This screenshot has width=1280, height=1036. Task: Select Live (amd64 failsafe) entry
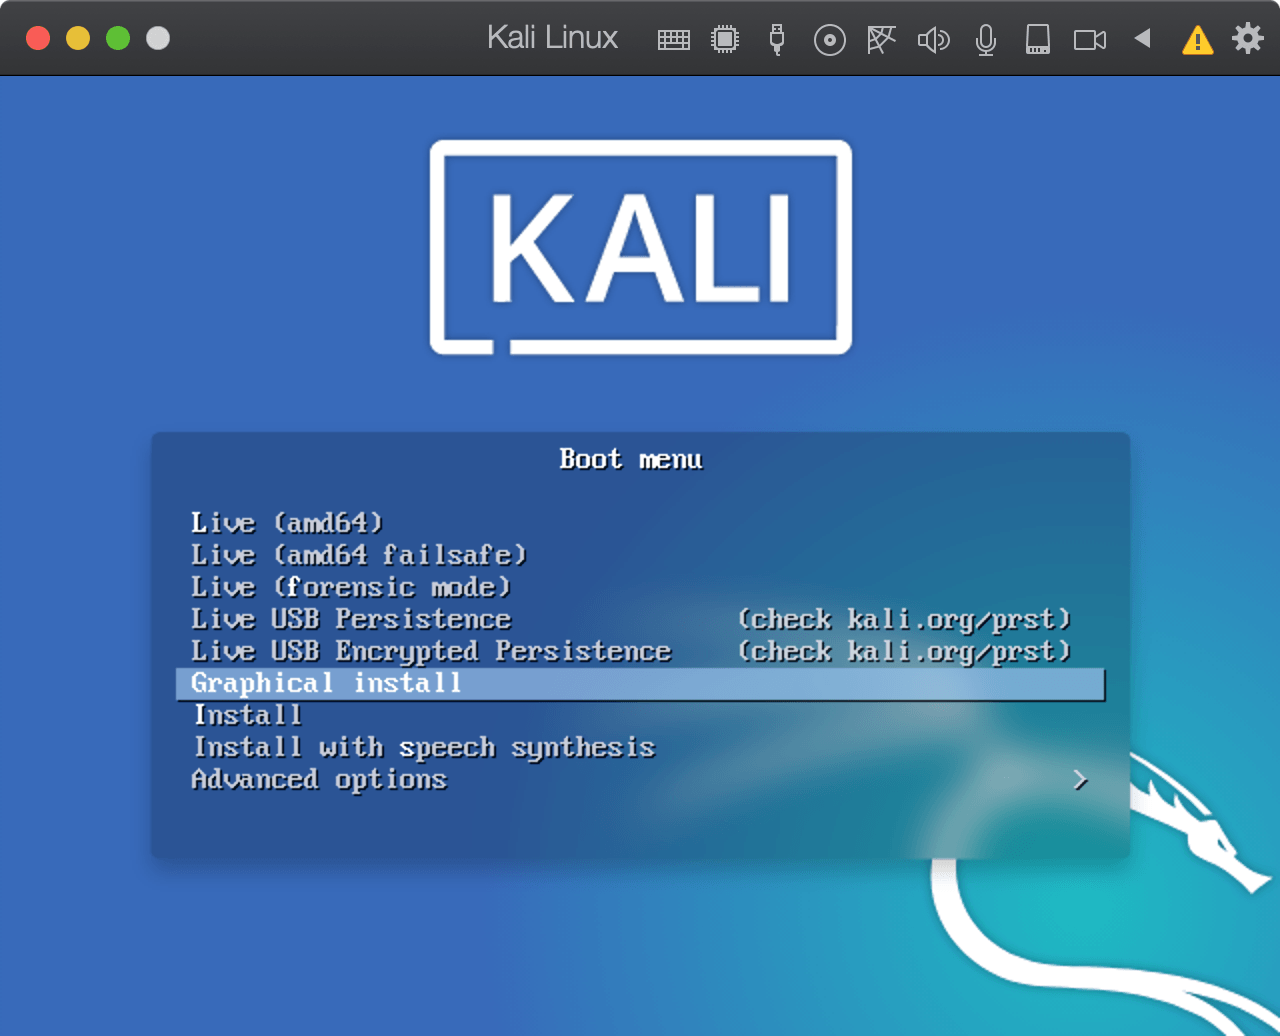click(640, 555)
